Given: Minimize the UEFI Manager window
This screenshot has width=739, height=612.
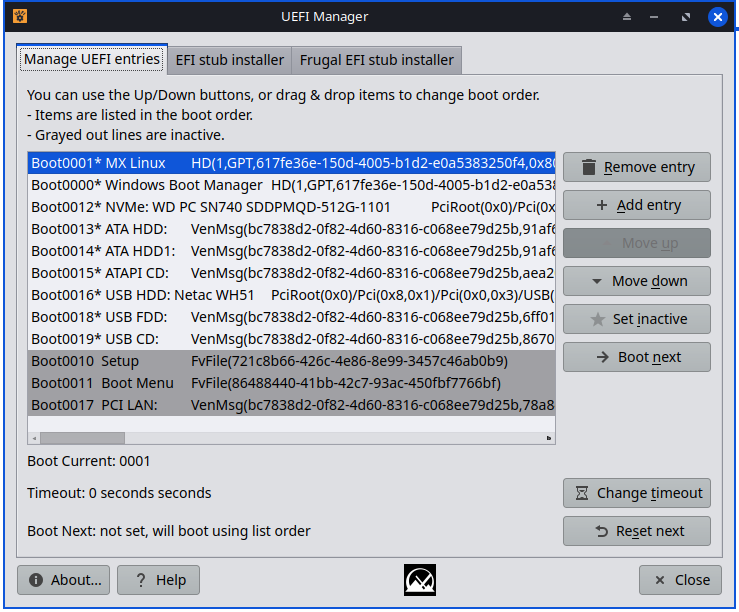Looking at the screenshot, I should pos(654,17).
